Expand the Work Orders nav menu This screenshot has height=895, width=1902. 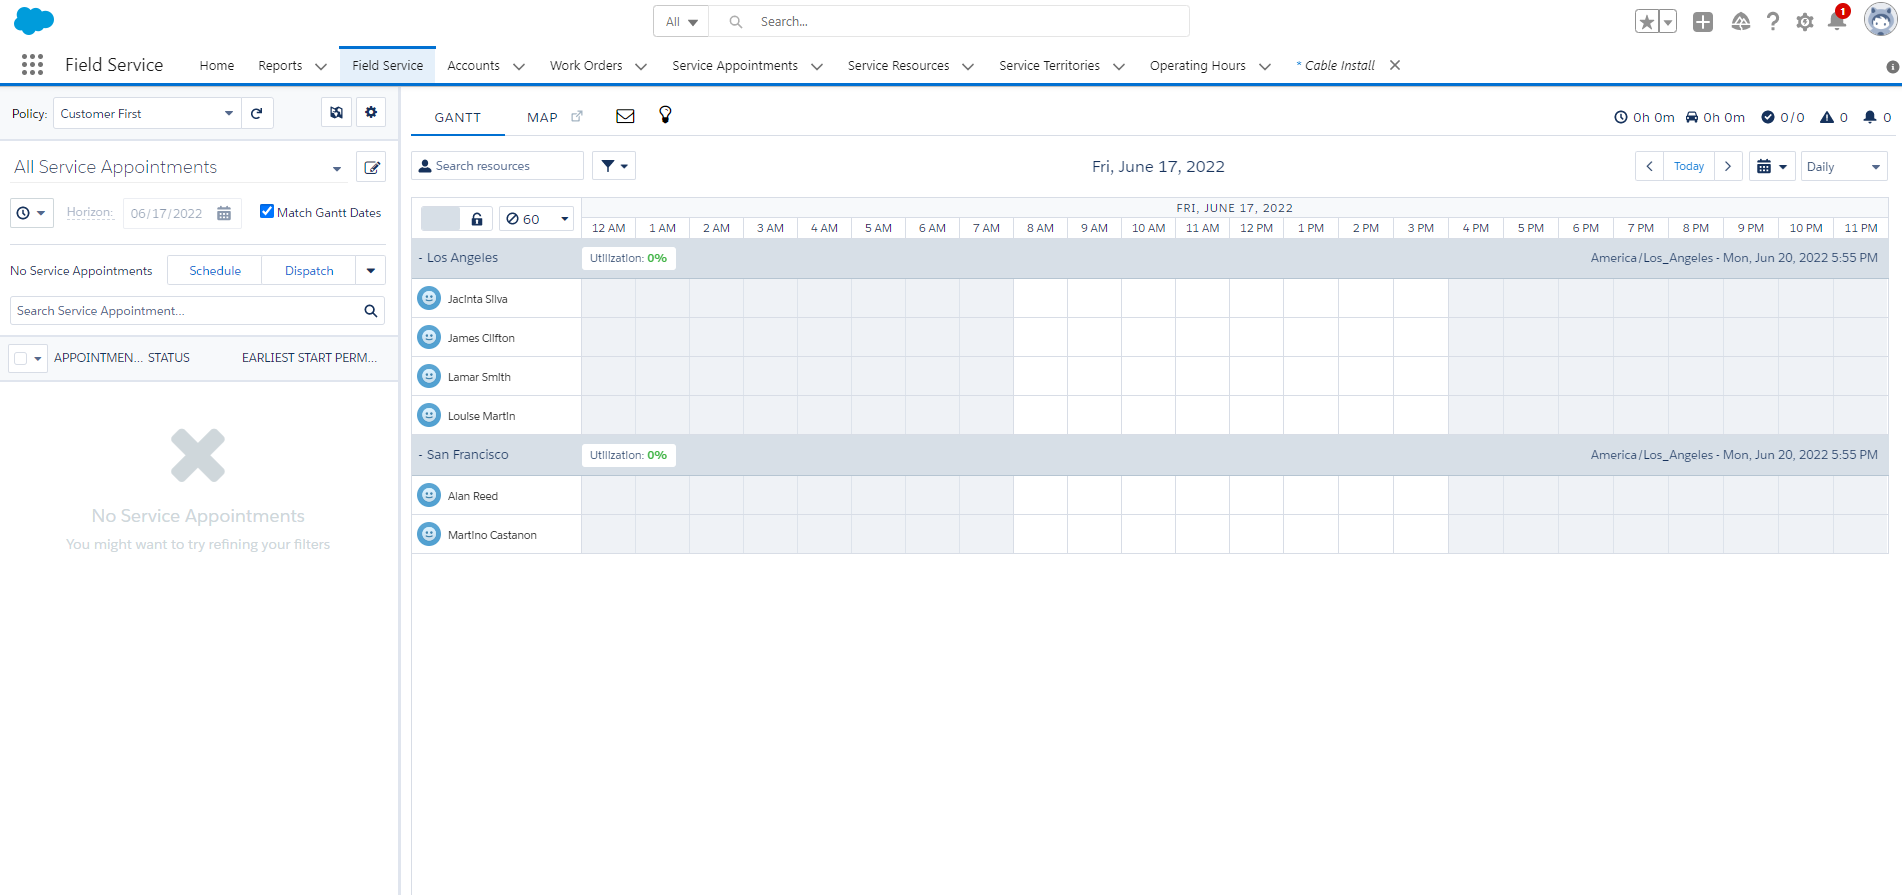pos(641,66)
